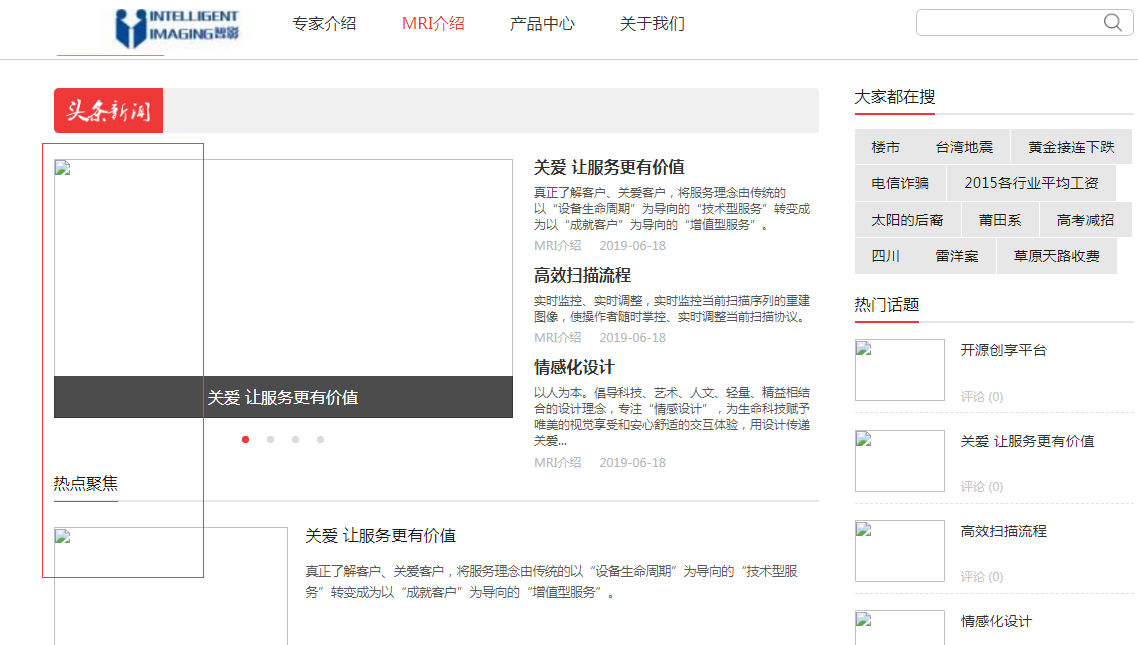
Task: Select the first red carousel dot
Action: (246, 439)
